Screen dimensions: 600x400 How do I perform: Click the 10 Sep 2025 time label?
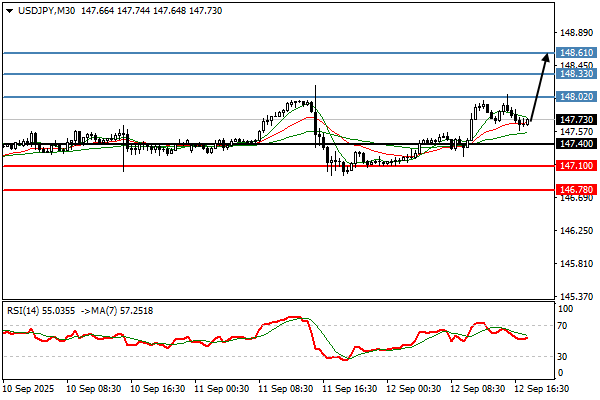tap(29, 389)
